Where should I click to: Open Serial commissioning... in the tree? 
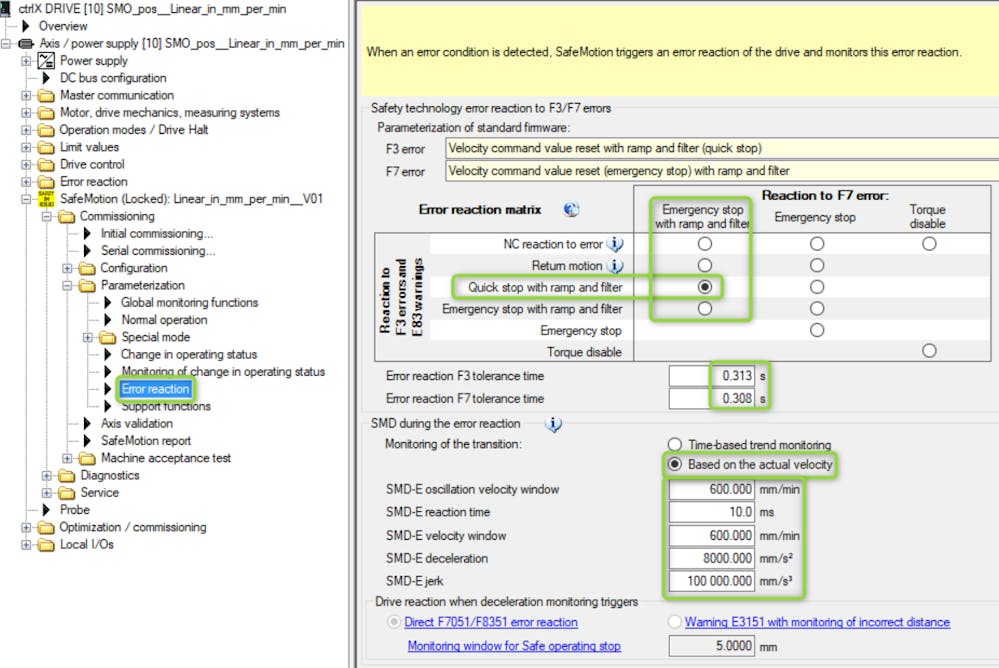pyautogui.click(x=158, y=251)
